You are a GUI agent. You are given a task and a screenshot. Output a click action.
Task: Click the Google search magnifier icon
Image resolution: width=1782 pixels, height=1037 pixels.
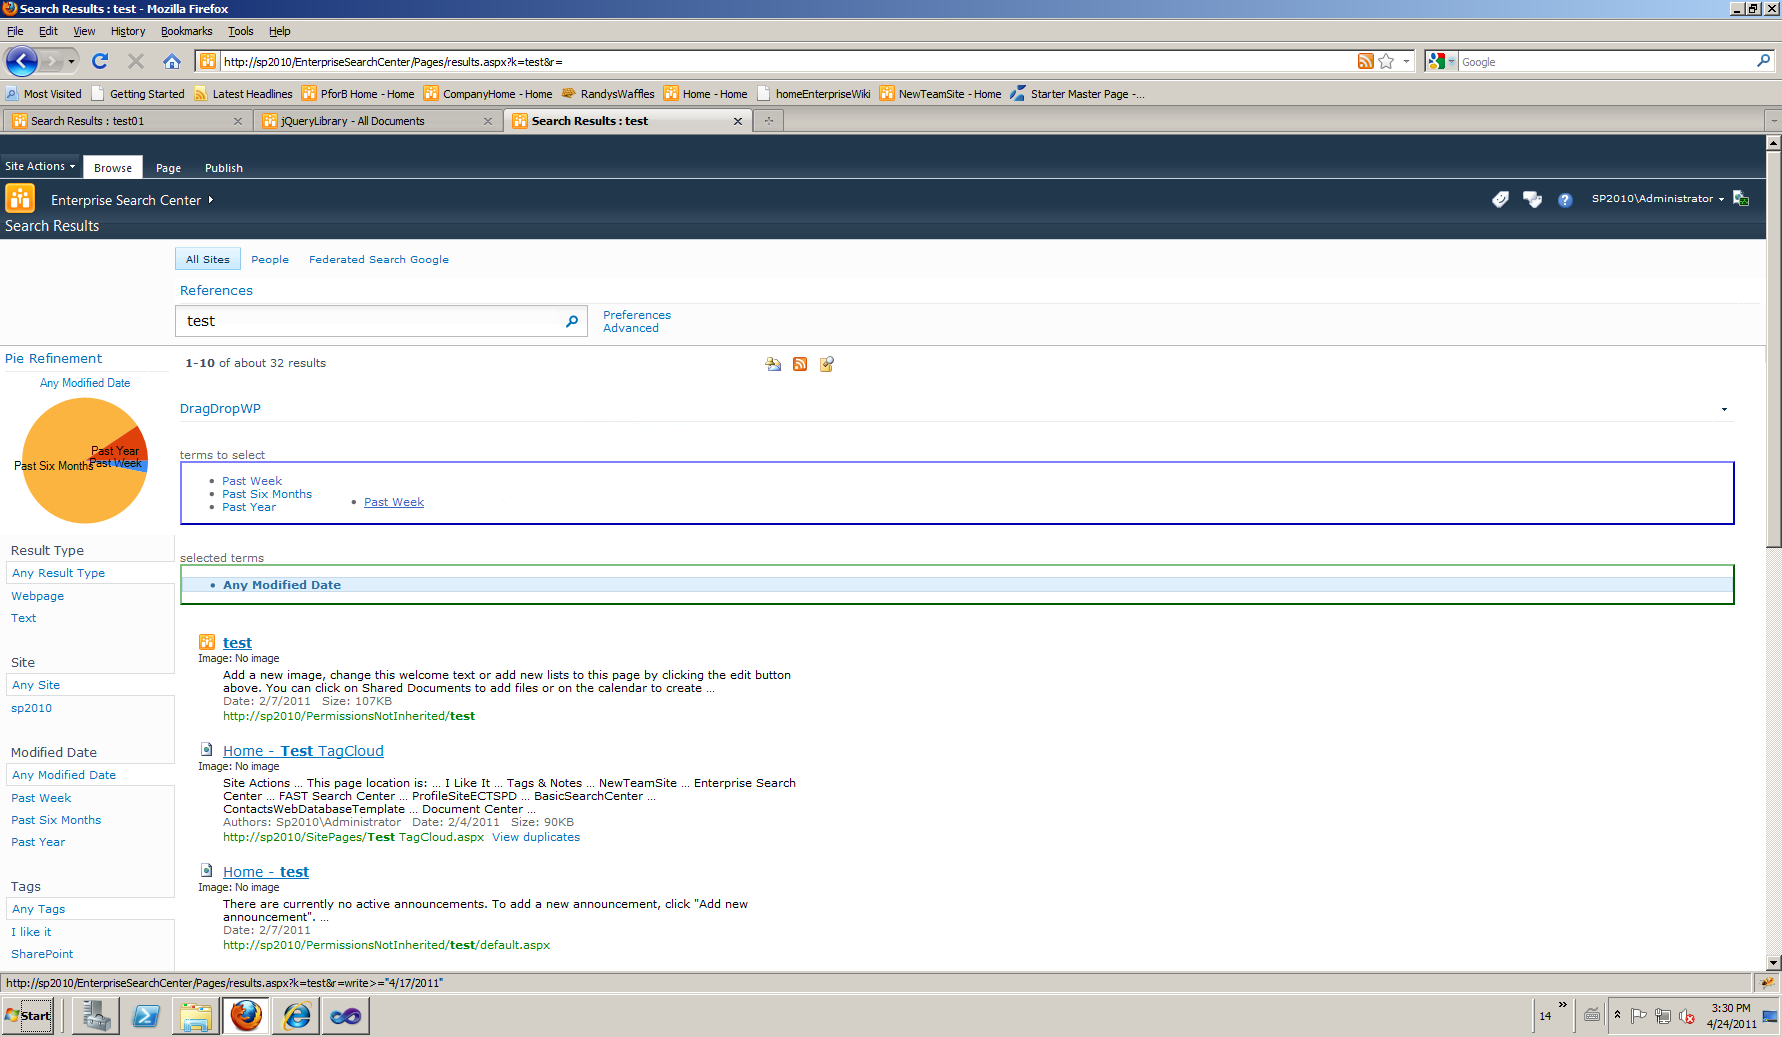(x=1763, y=61)
